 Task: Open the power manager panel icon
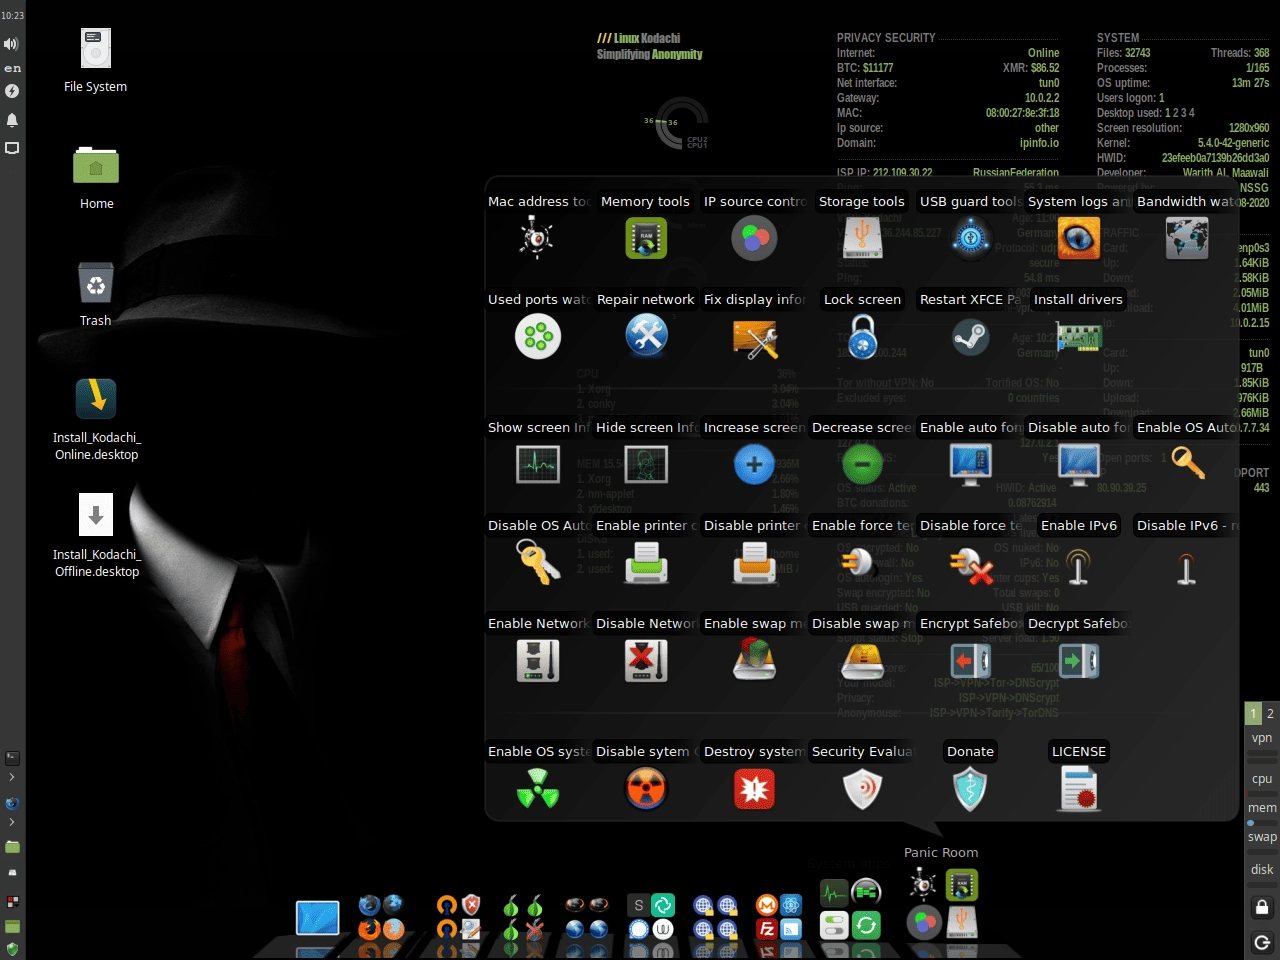[12, 91]
